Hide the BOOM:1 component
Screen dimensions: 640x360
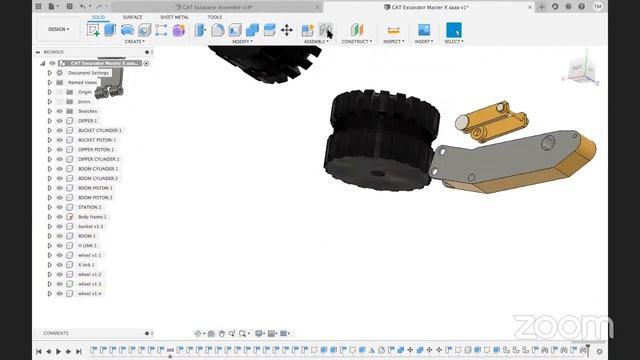pyautogui.click(x=60, y=236)
